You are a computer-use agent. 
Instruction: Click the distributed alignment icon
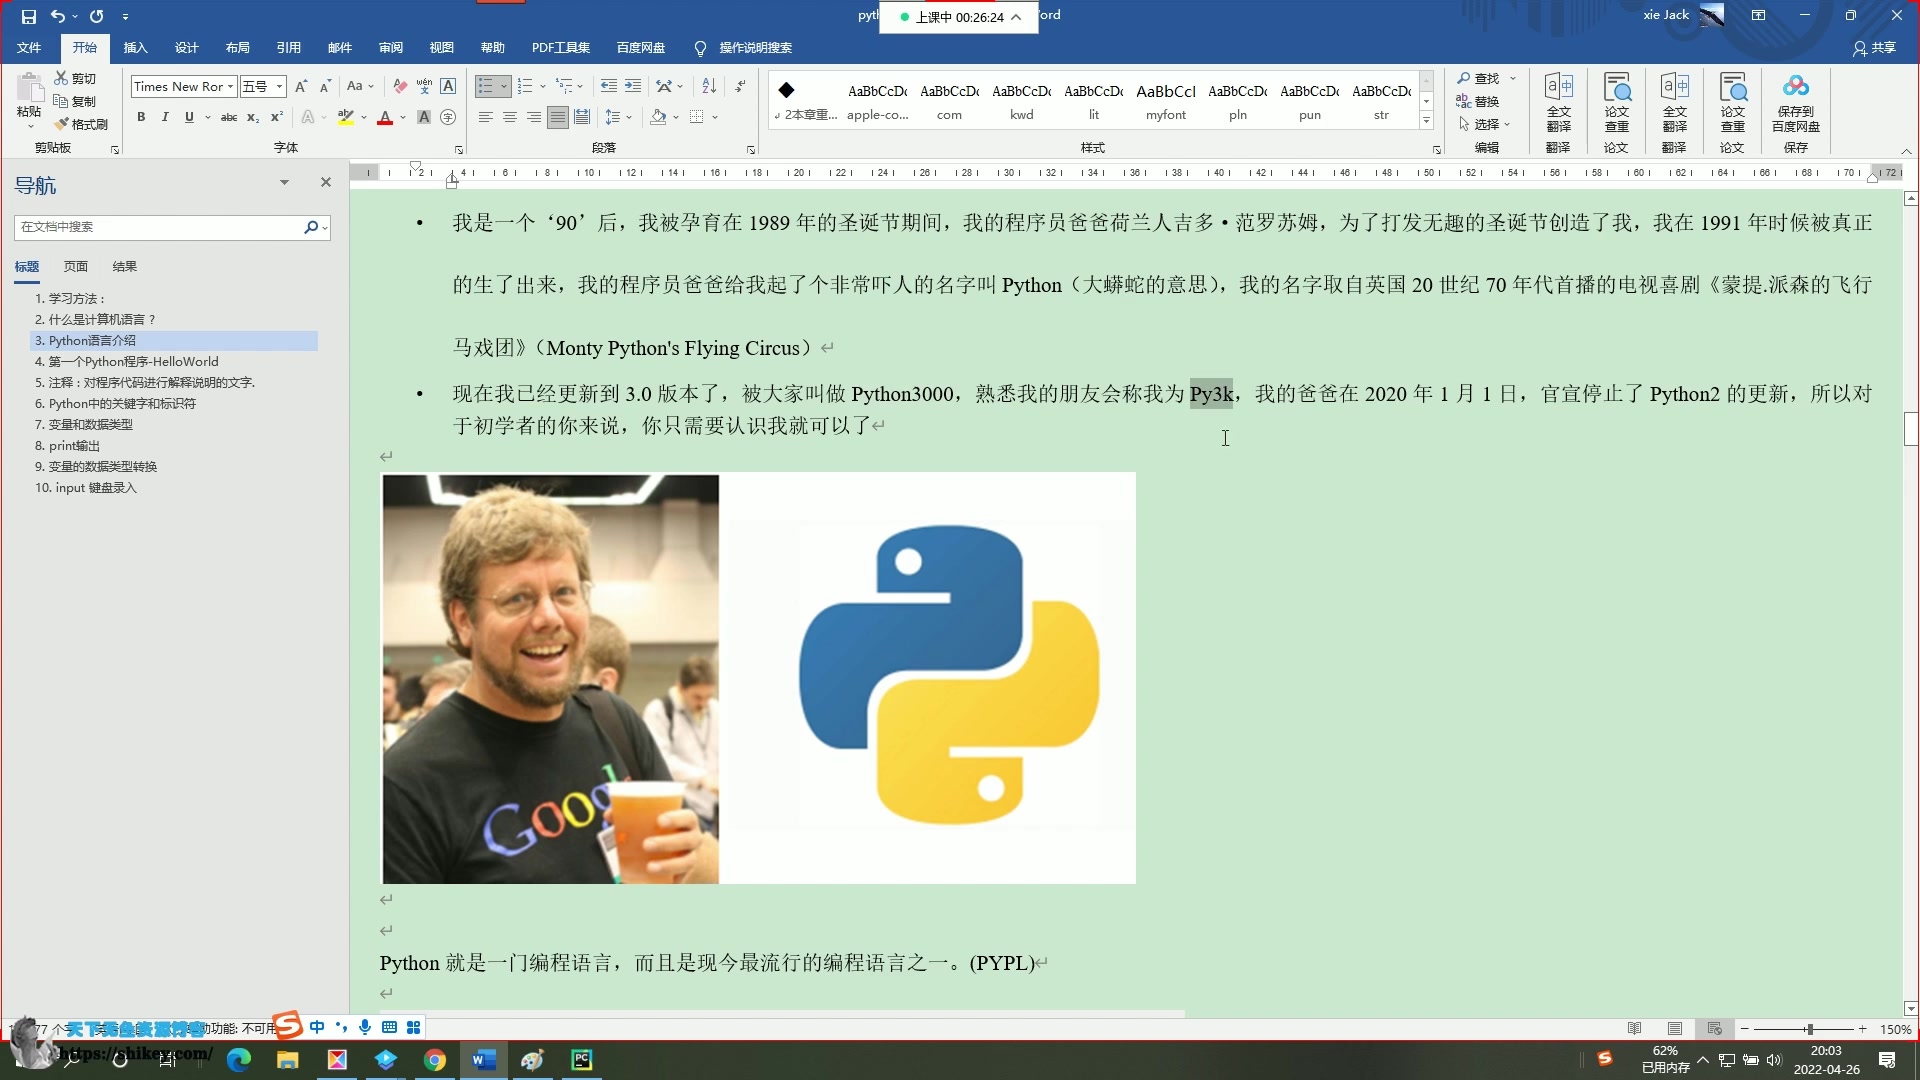point(582,117)
